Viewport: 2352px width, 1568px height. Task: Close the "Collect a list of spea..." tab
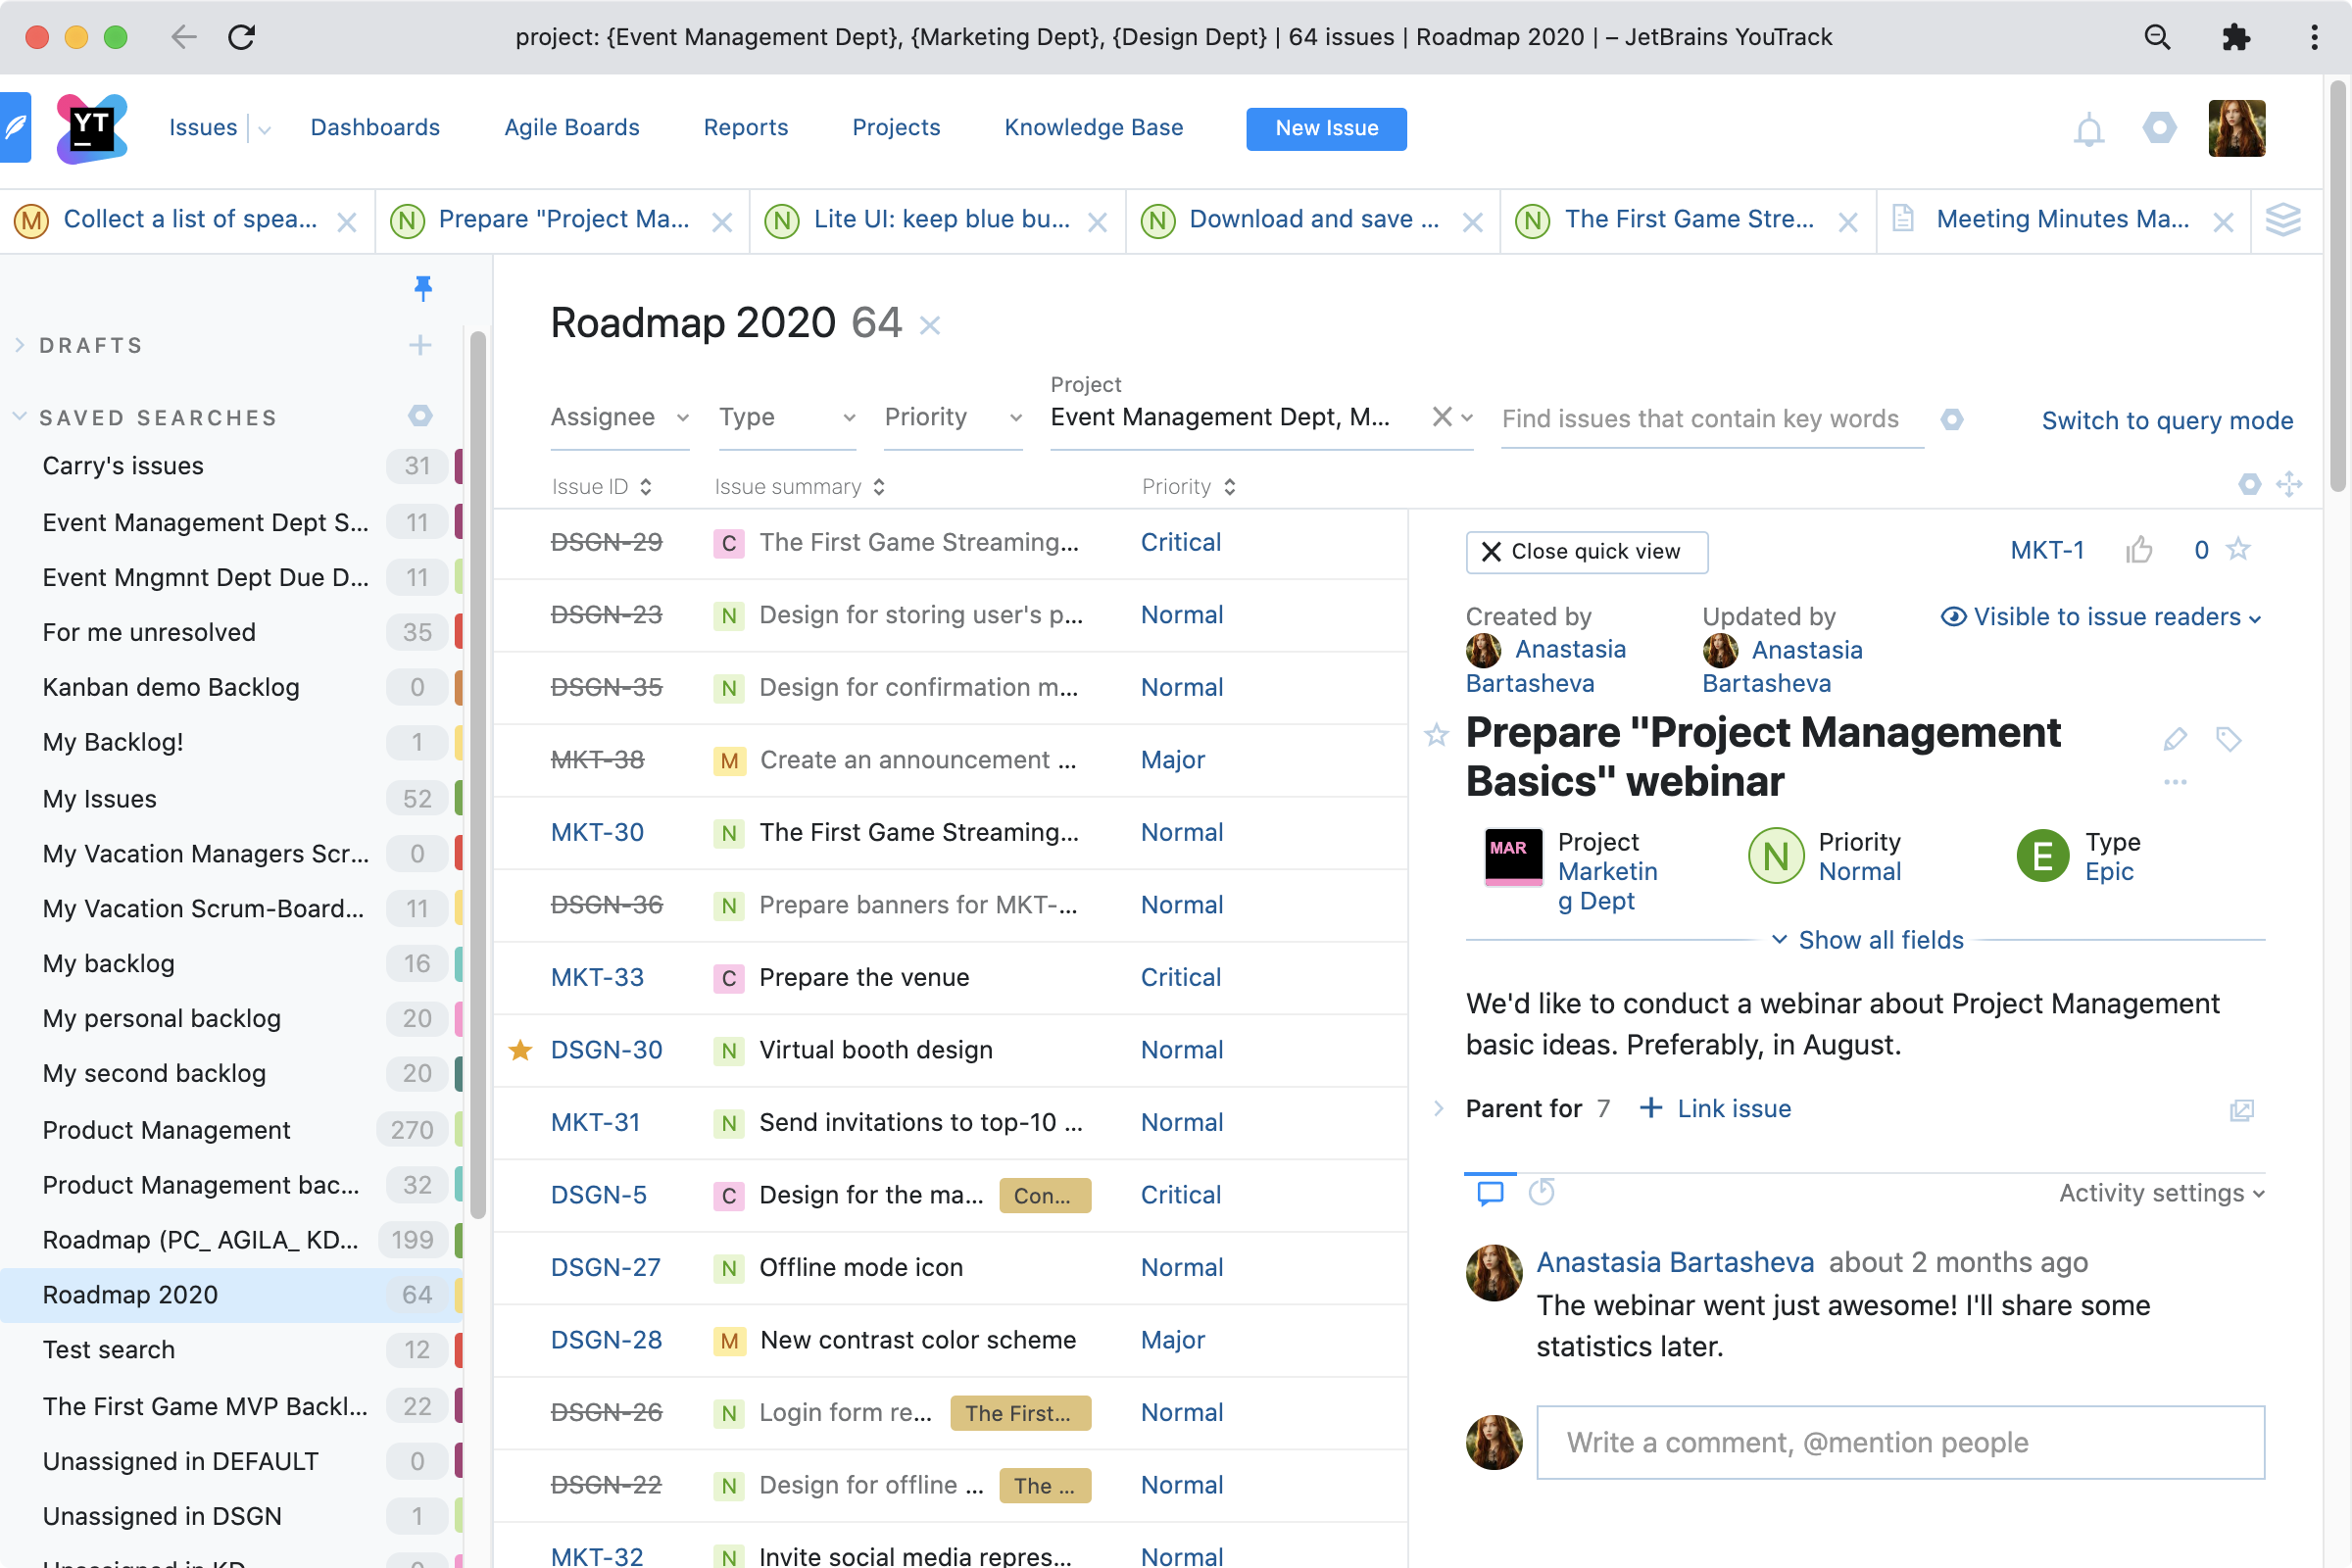[346, 222]
